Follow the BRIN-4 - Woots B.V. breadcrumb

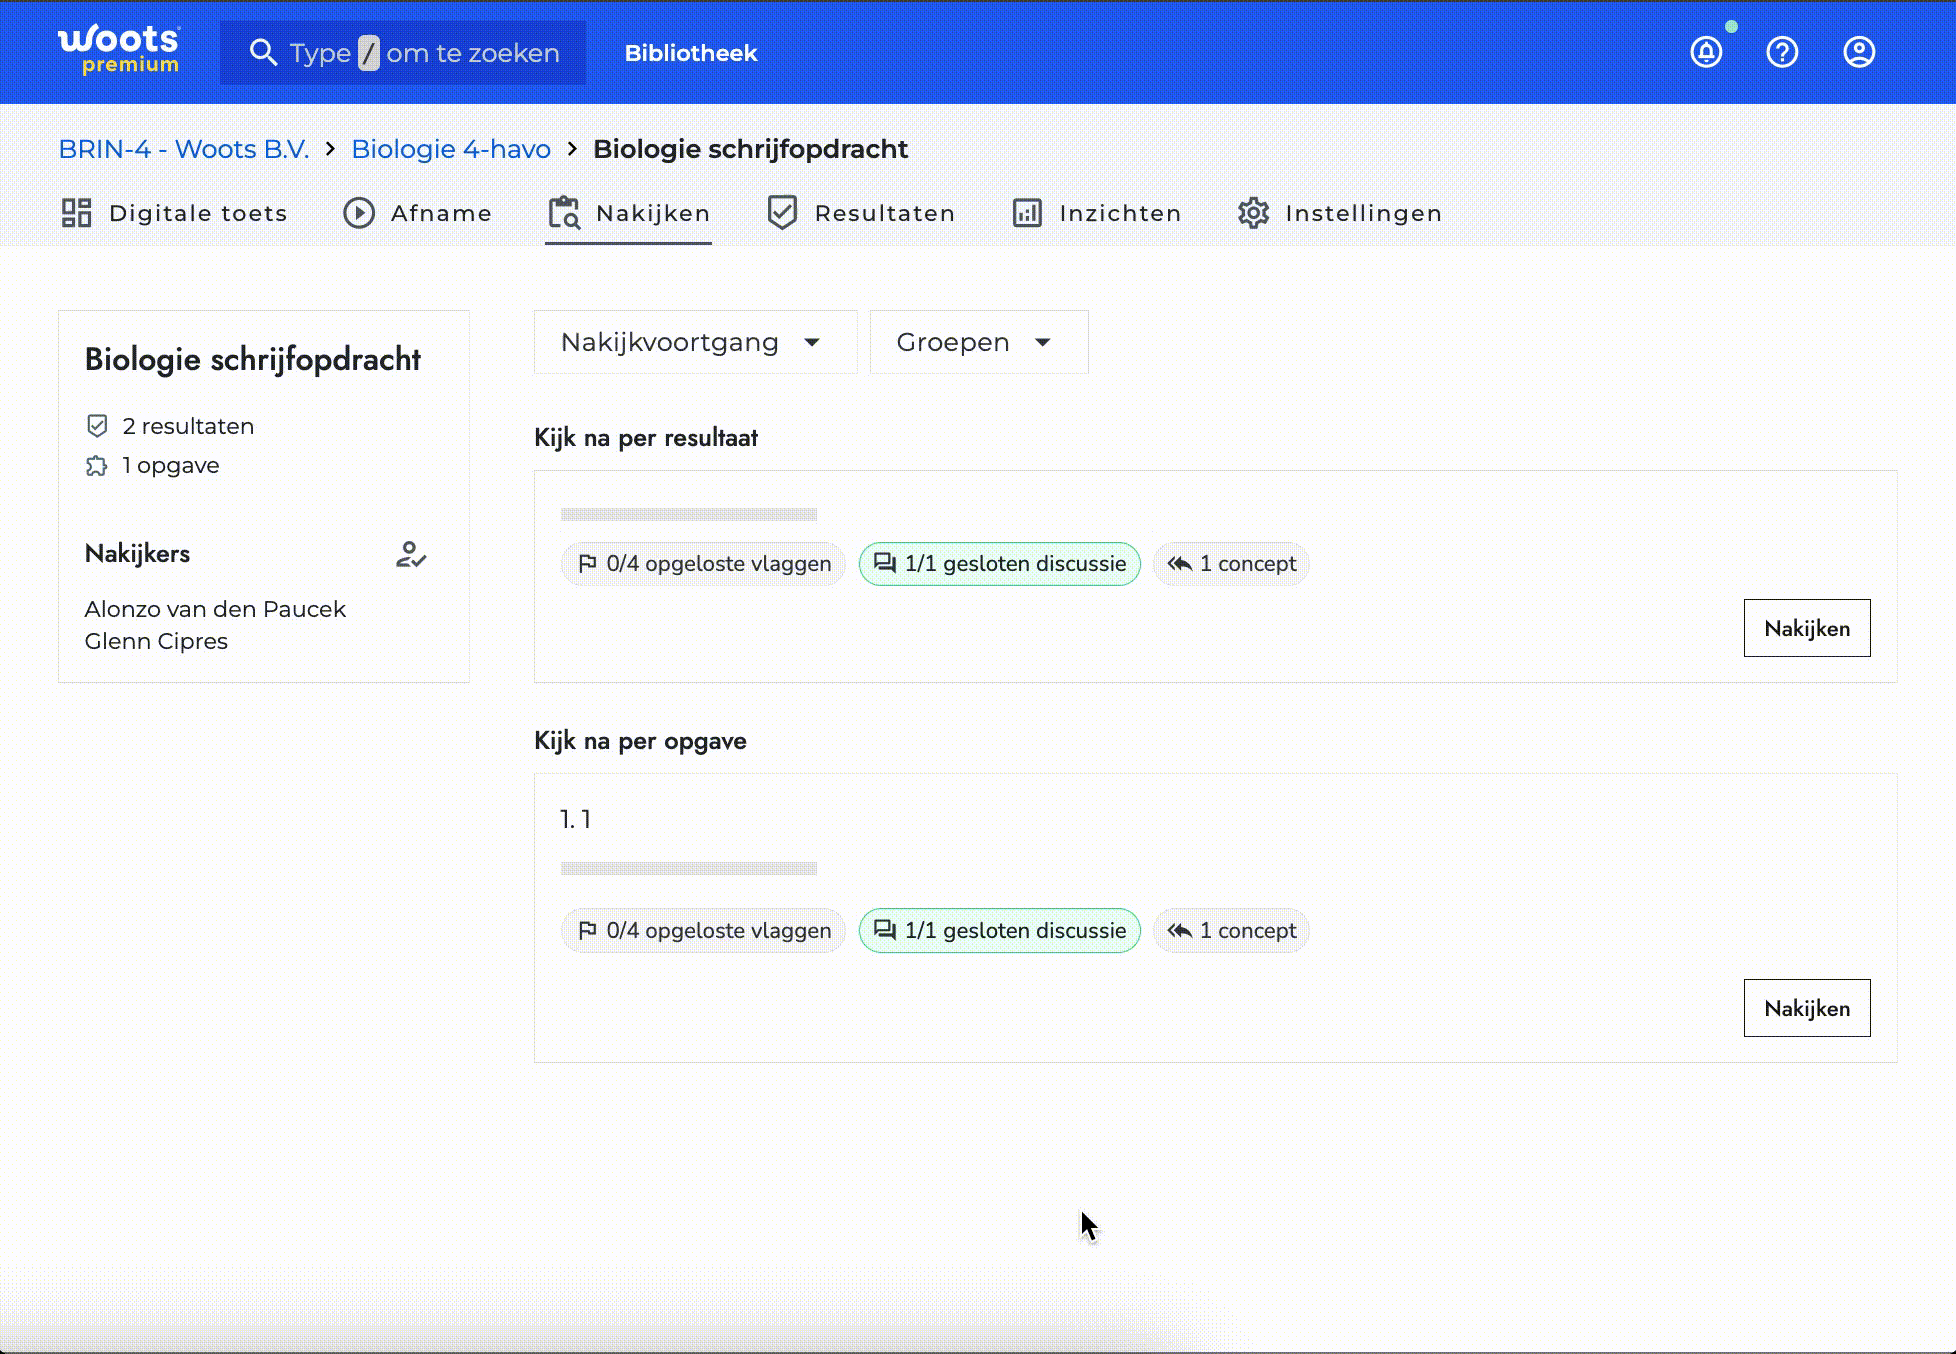pos(184,149)
